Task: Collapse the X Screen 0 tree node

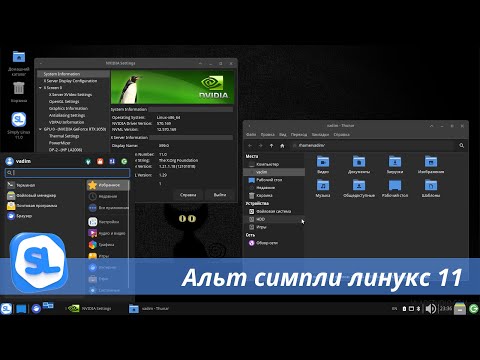Action: pyautogui.click(x=40, y=88)
